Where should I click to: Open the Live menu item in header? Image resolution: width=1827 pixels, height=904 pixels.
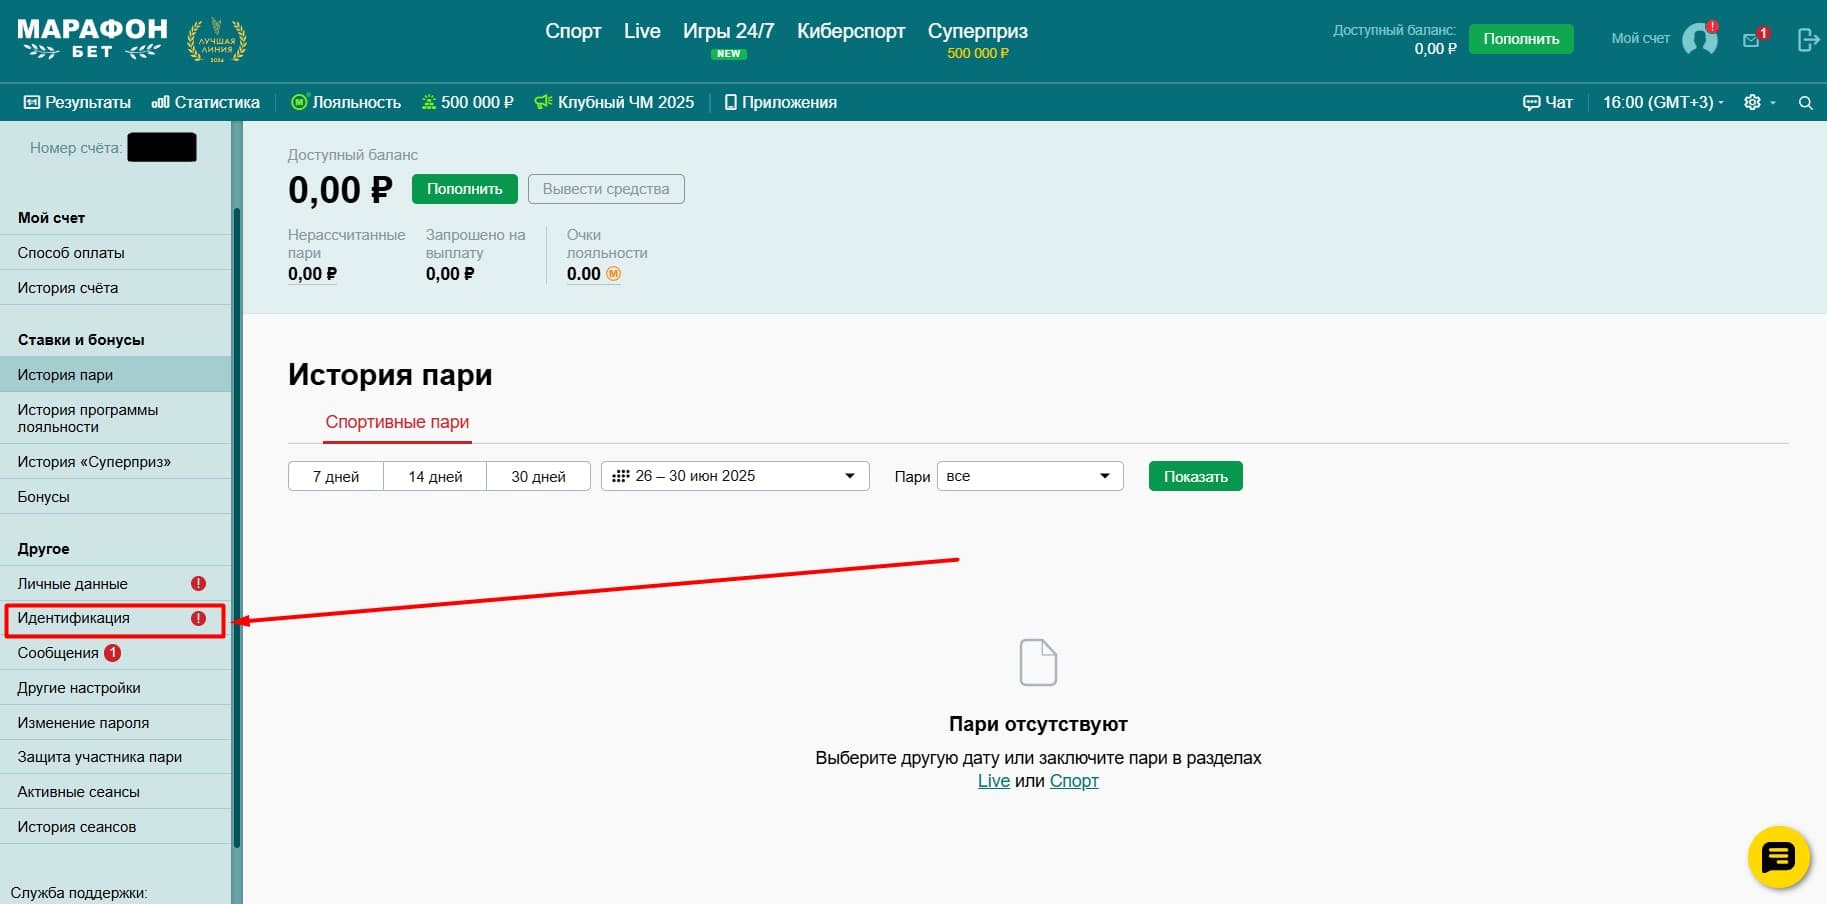pyautogui.click(x=642, y=31)
